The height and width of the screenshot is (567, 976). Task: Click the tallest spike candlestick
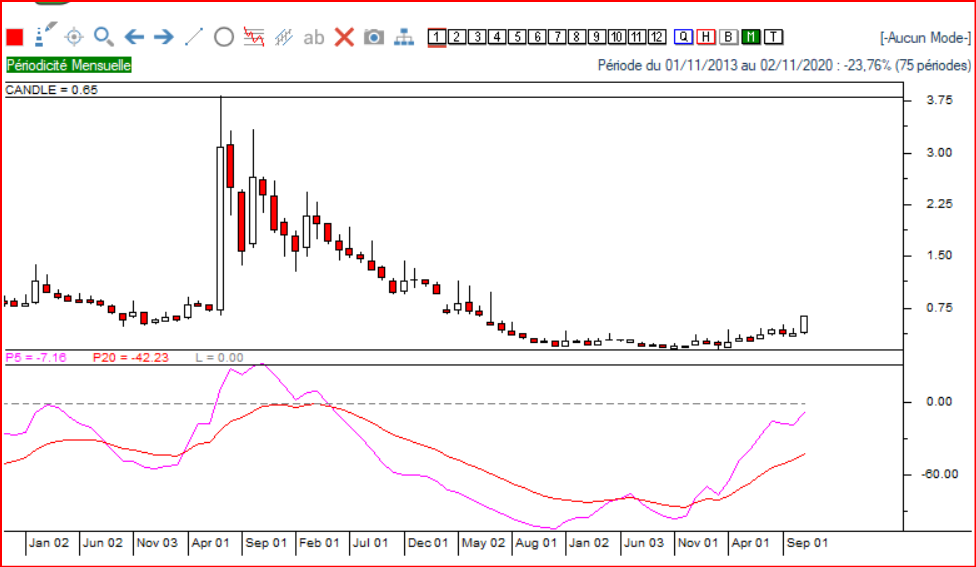pos(220,205)
